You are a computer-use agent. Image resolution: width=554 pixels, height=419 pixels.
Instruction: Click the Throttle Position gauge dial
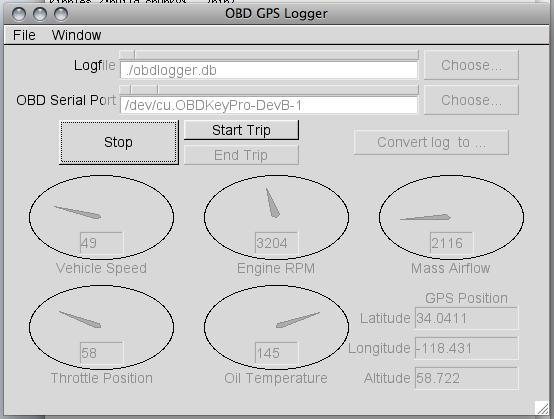[x=101, y=327]
